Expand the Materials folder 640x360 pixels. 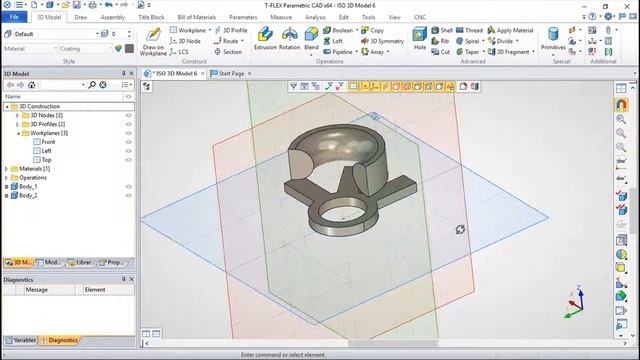tap(6, 169)
